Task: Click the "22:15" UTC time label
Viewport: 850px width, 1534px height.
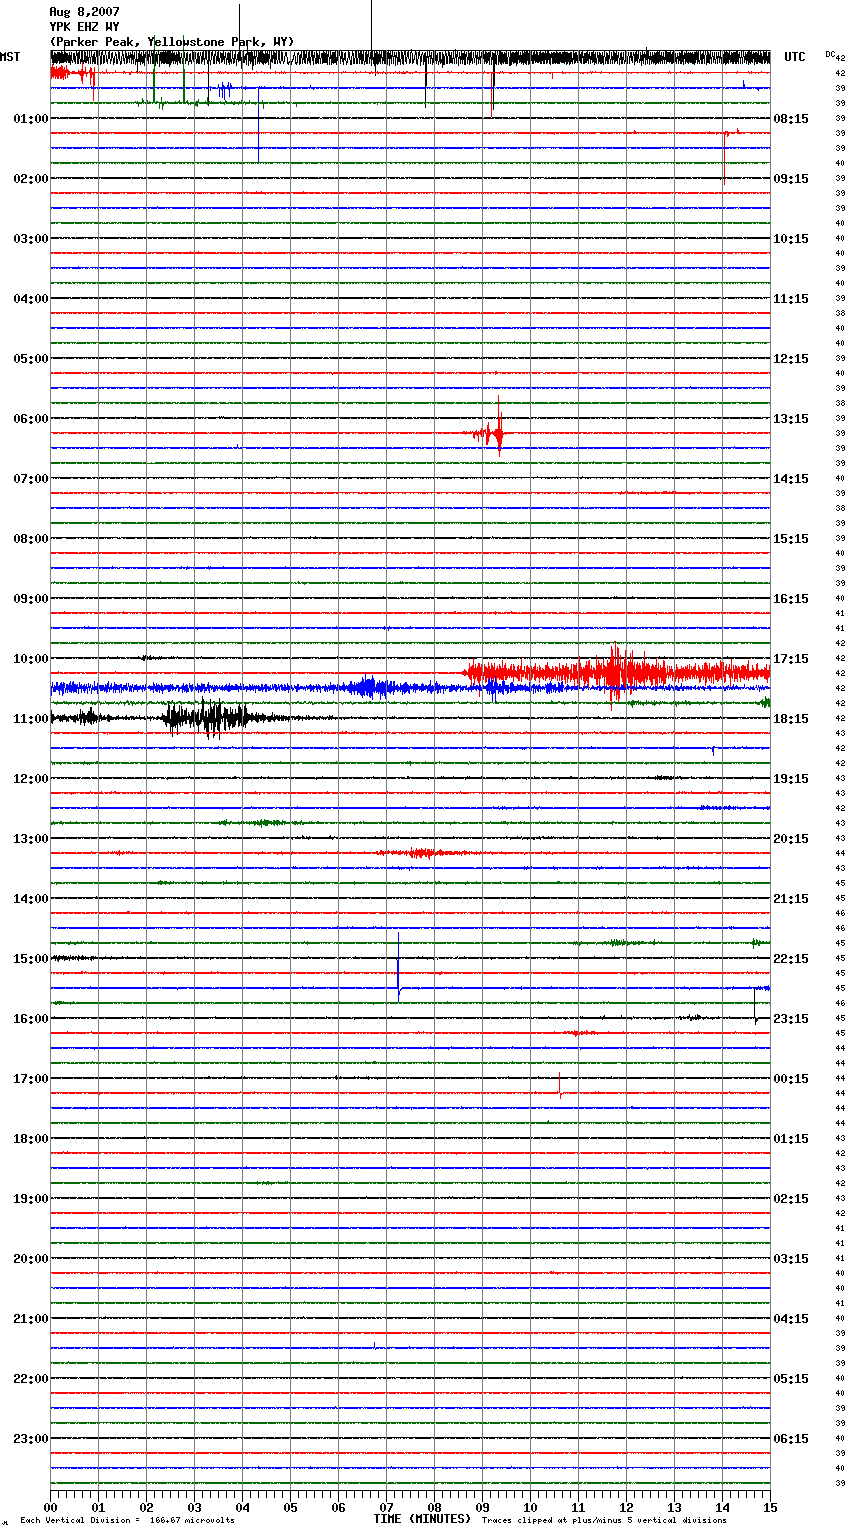Action: (791, 959)
